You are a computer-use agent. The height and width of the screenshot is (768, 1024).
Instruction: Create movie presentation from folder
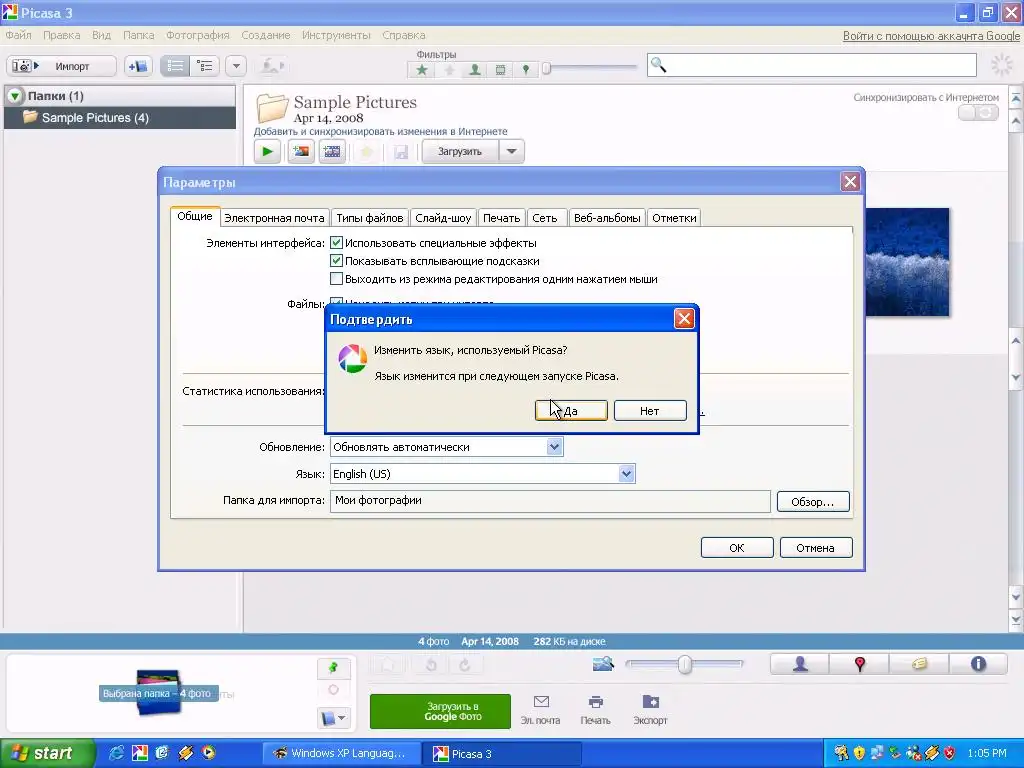[332, 152]
